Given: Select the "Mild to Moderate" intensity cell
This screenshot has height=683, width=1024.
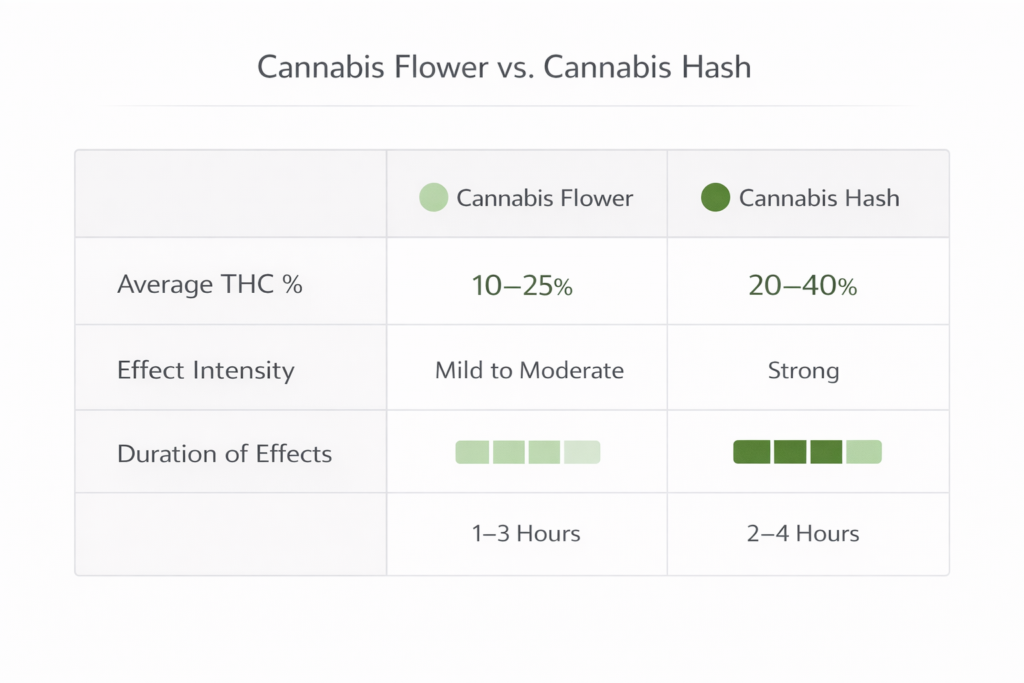Looking at the screenshot, I should pyautogui.click(x=529, y=371).
